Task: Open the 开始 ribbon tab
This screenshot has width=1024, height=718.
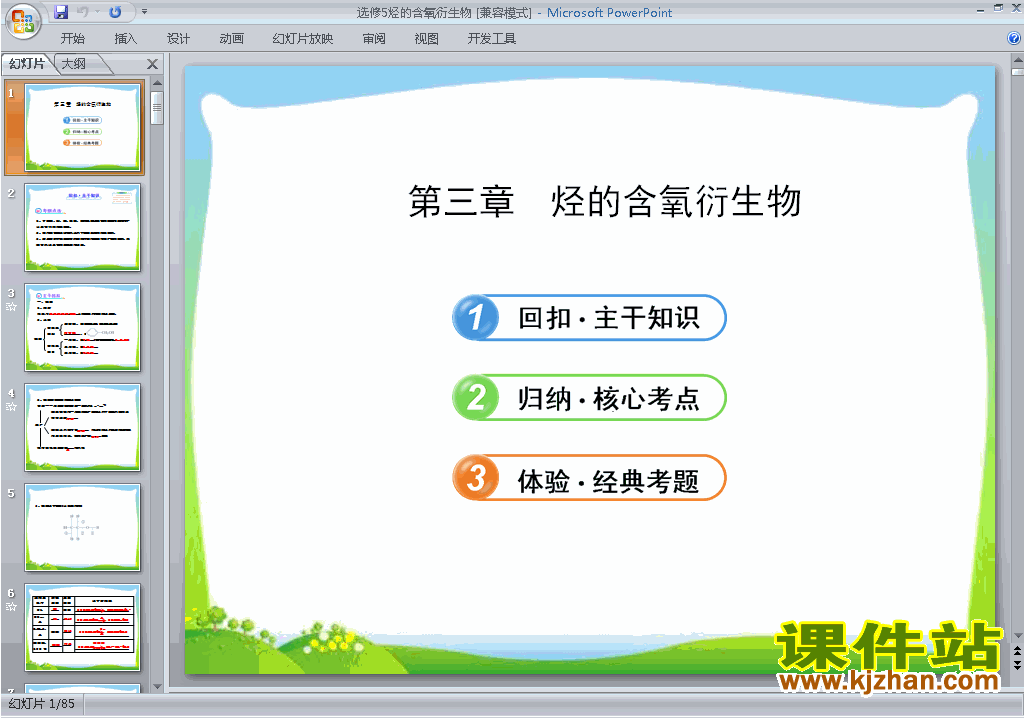Action: (72, 39)
